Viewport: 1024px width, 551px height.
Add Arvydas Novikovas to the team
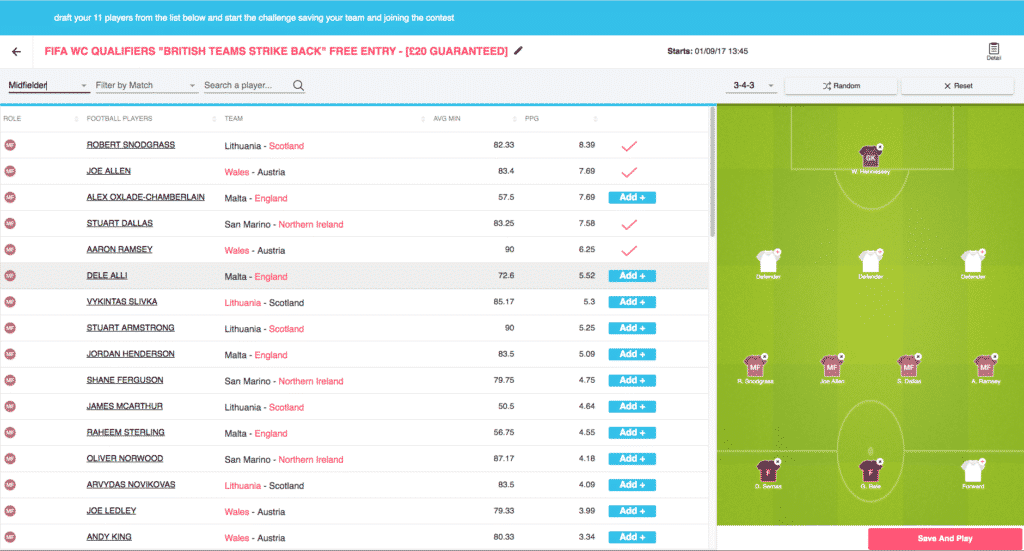click(632, 485)
